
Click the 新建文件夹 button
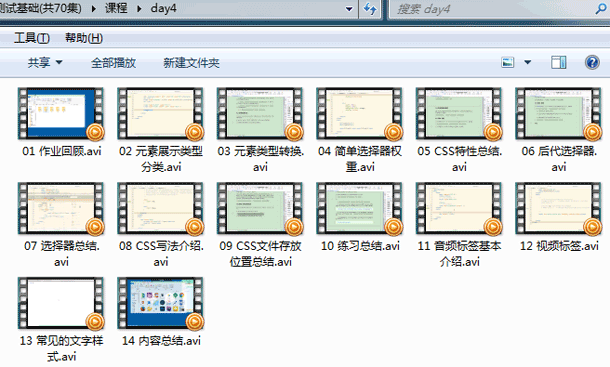(191, 63)
